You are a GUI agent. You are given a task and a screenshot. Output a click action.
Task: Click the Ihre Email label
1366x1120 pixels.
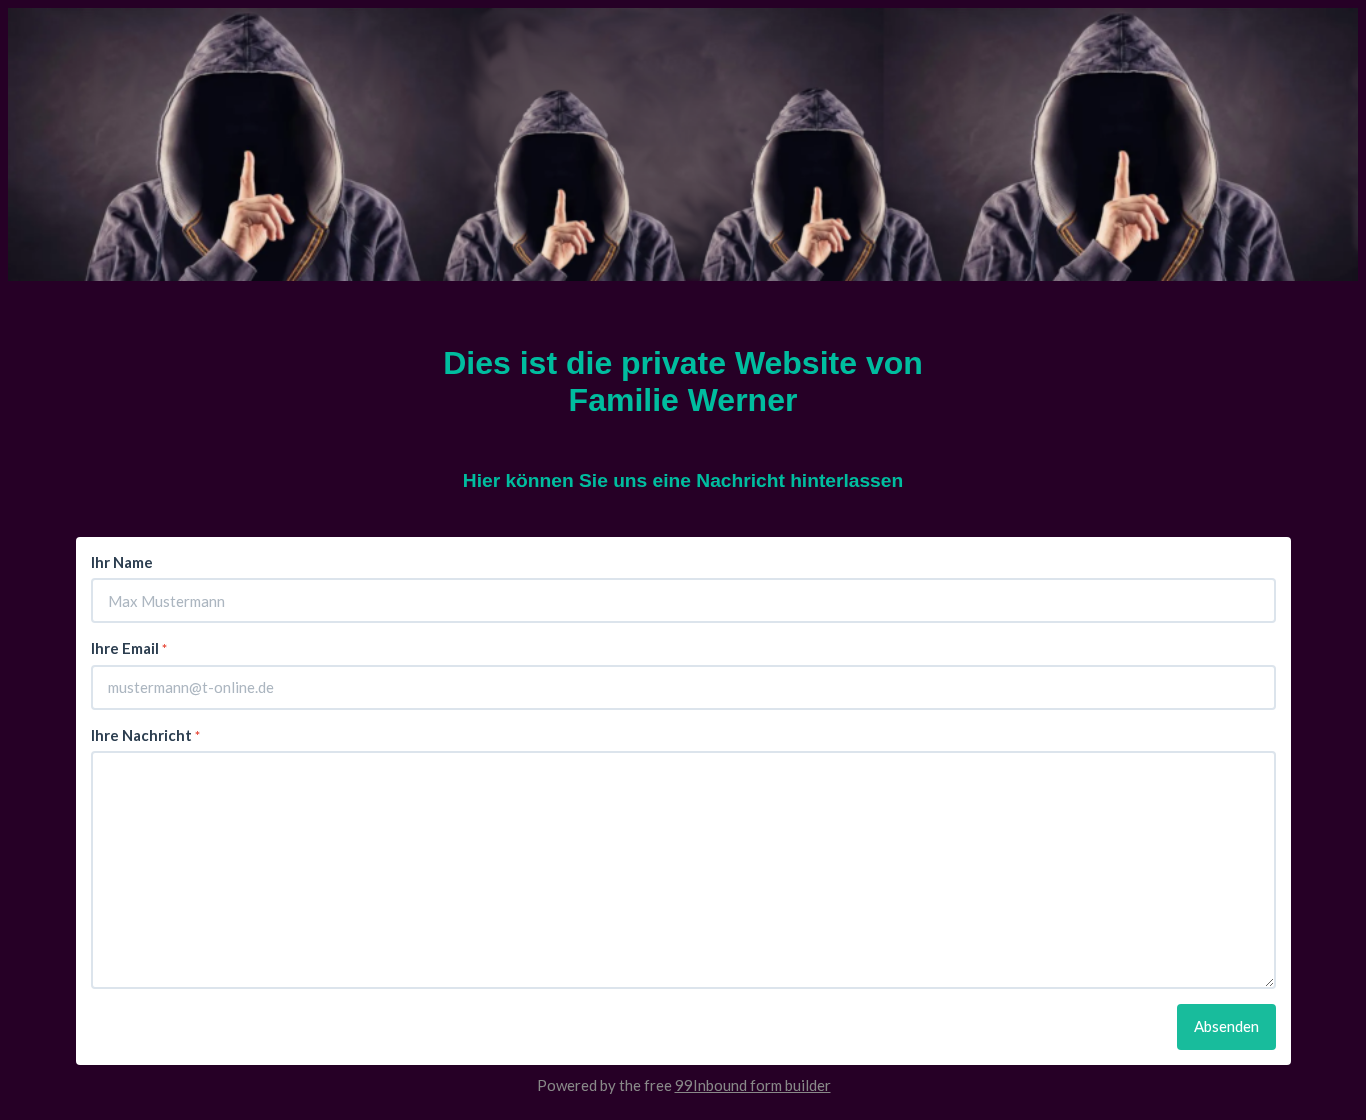tap(125, 649)
